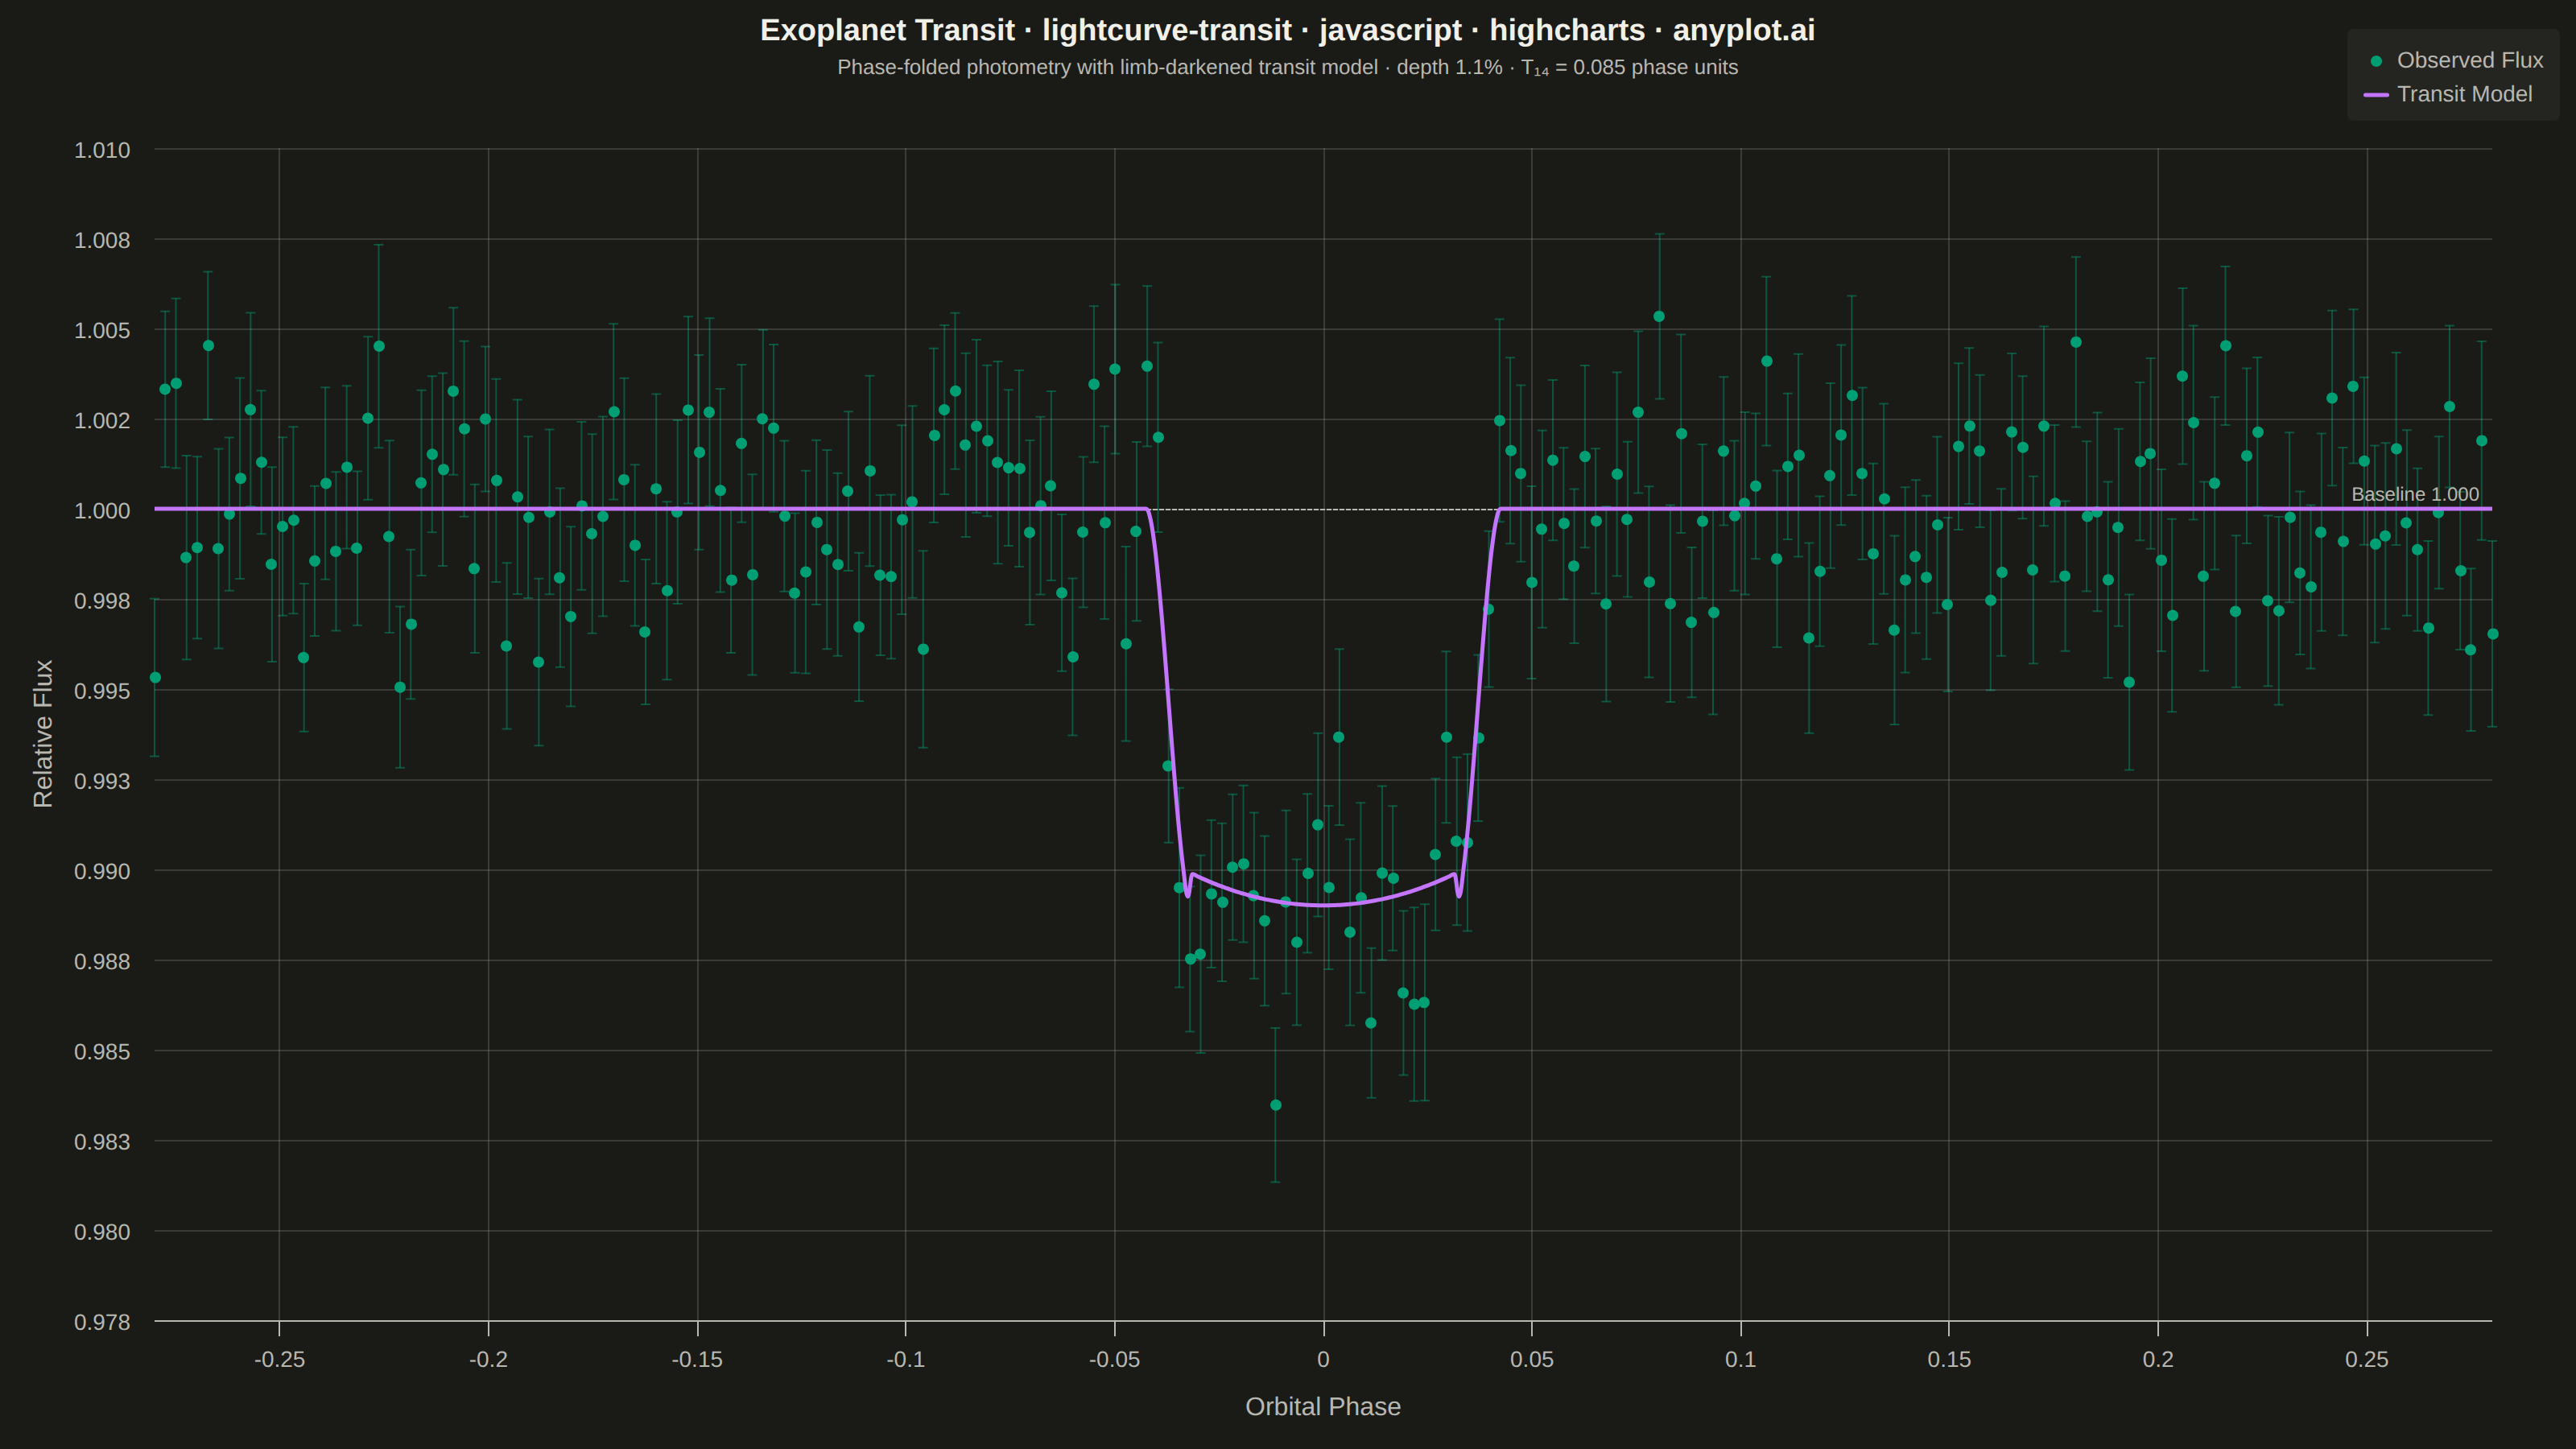Screen dimensions: 2576x1449
Task: Click the 0.978 y-axis tick label
Action: click(102, 1322)
